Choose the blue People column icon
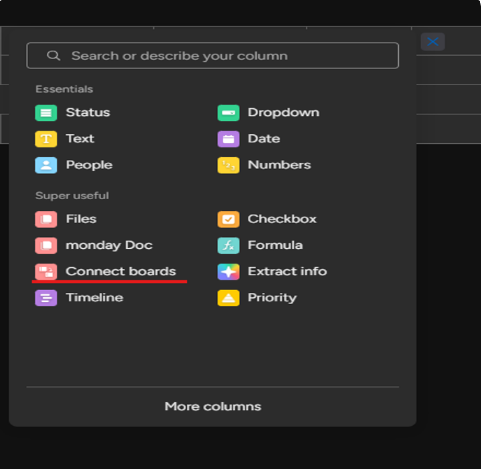The width and height of the screenshot is (481, 469). 46,165
